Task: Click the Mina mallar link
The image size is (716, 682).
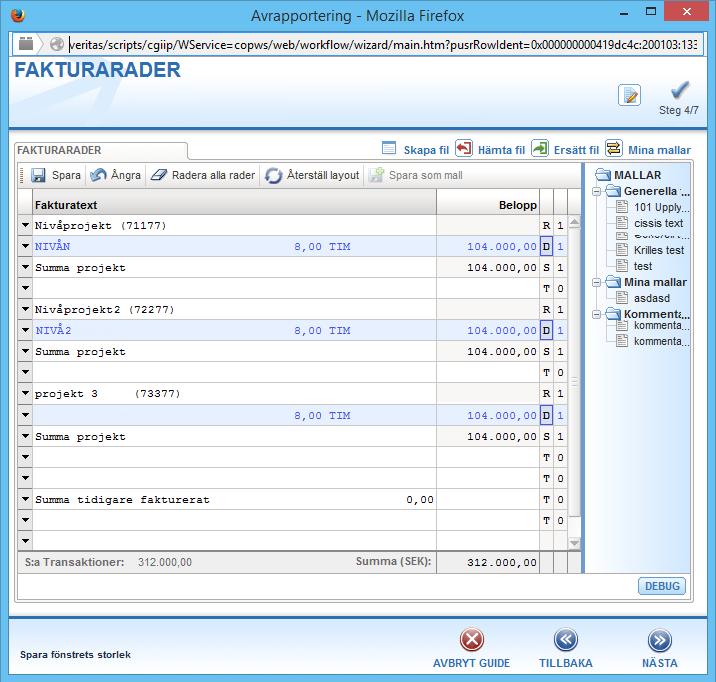Action: 659,150
